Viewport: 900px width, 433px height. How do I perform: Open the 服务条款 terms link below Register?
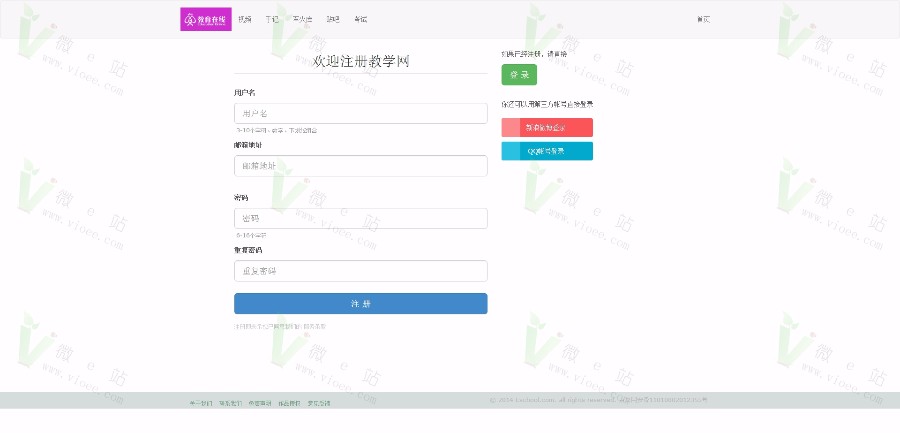[x=315, y=326]
